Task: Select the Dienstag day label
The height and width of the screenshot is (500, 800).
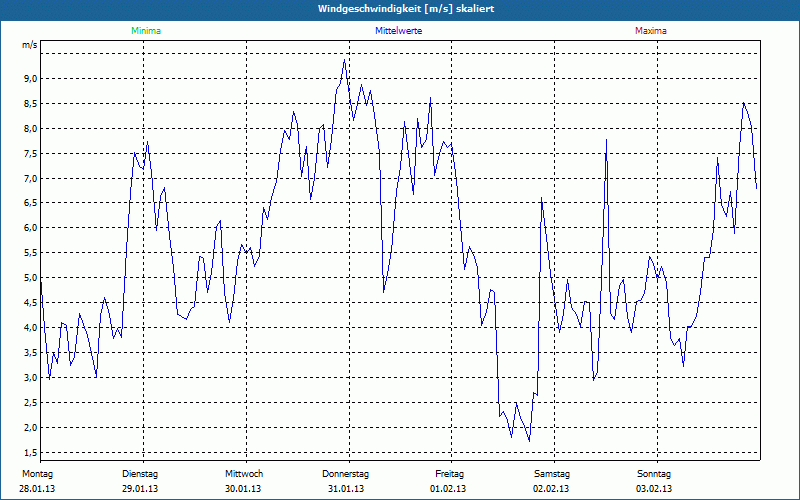Action: pyautogui.click(x=140, y=474)
